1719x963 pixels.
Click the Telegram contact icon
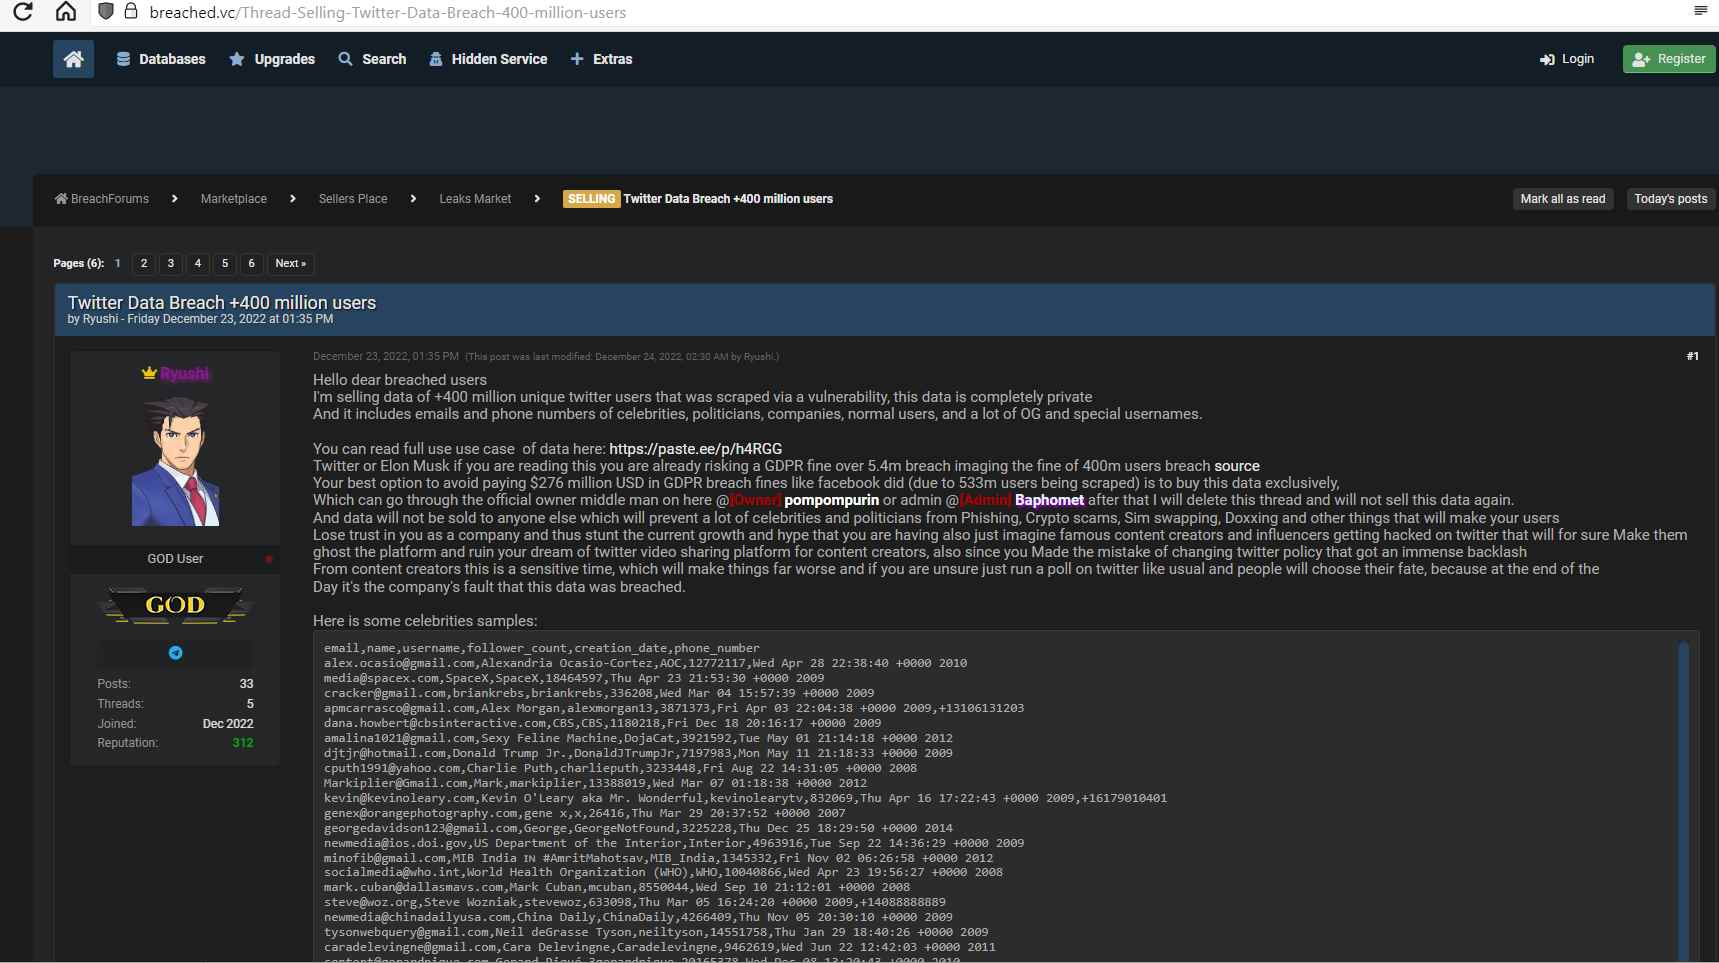click(x=175, y=653)
